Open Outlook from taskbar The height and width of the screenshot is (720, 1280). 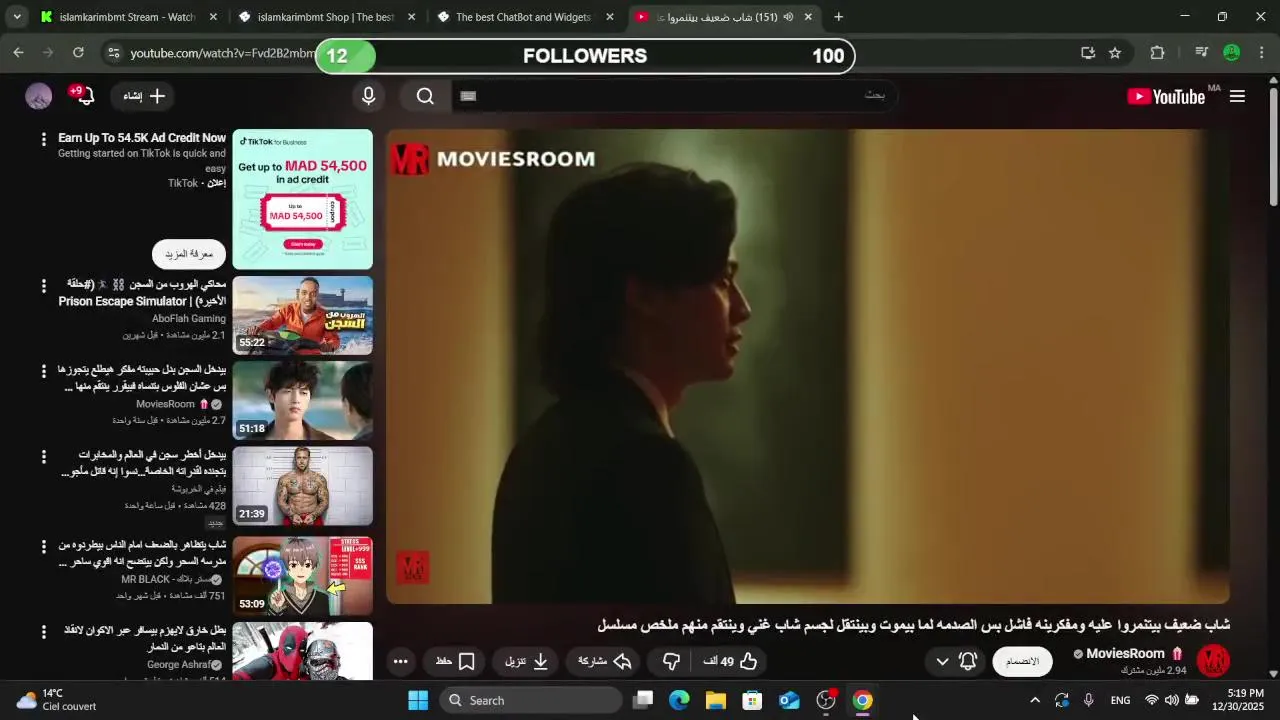tap(789, 700)
